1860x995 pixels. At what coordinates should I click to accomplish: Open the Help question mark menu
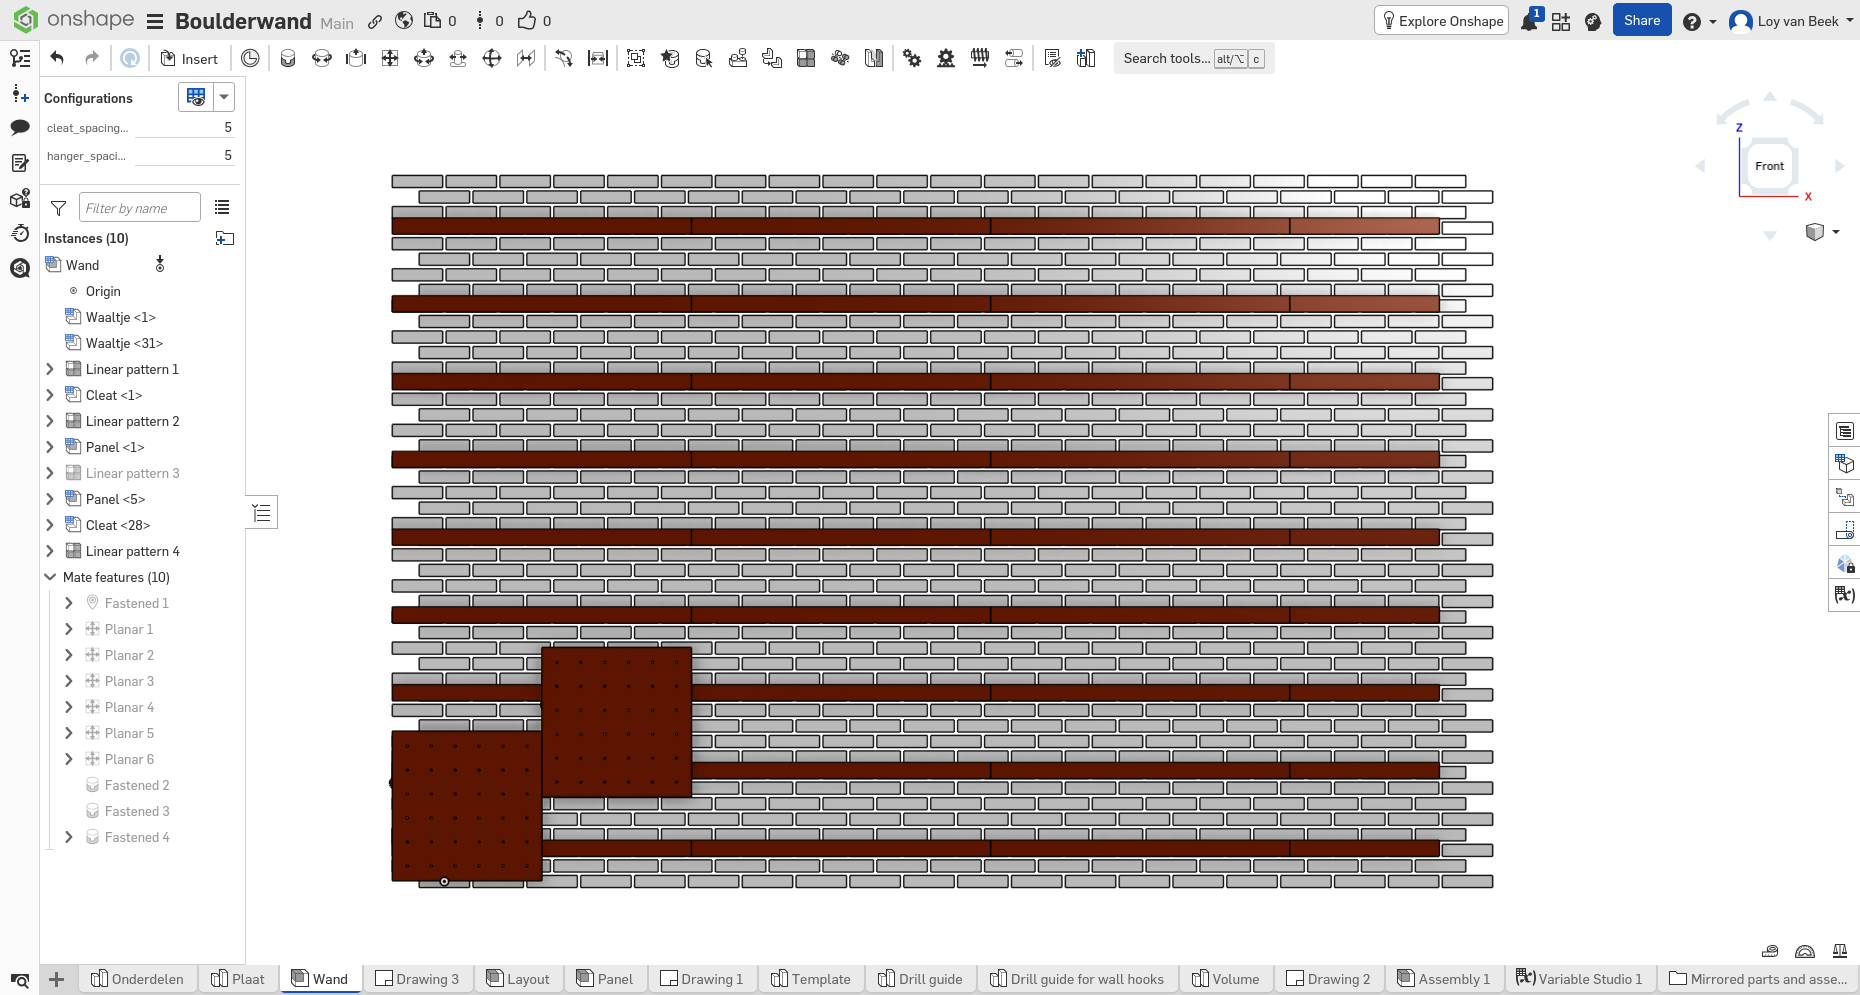coord(1698,21)
